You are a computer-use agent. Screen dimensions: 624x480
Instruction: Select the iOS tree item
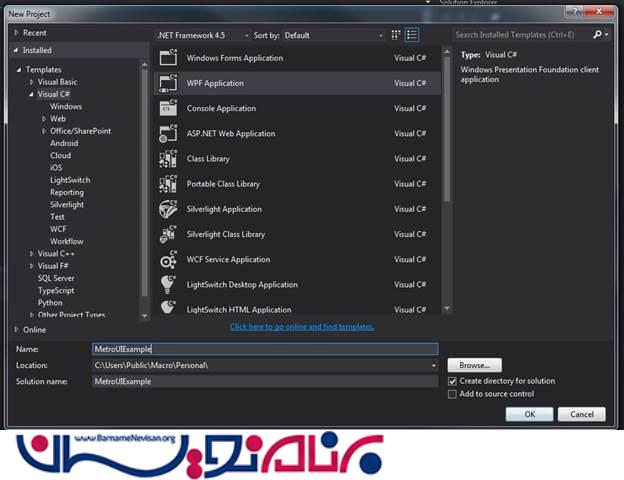click(x=56, y=168)
